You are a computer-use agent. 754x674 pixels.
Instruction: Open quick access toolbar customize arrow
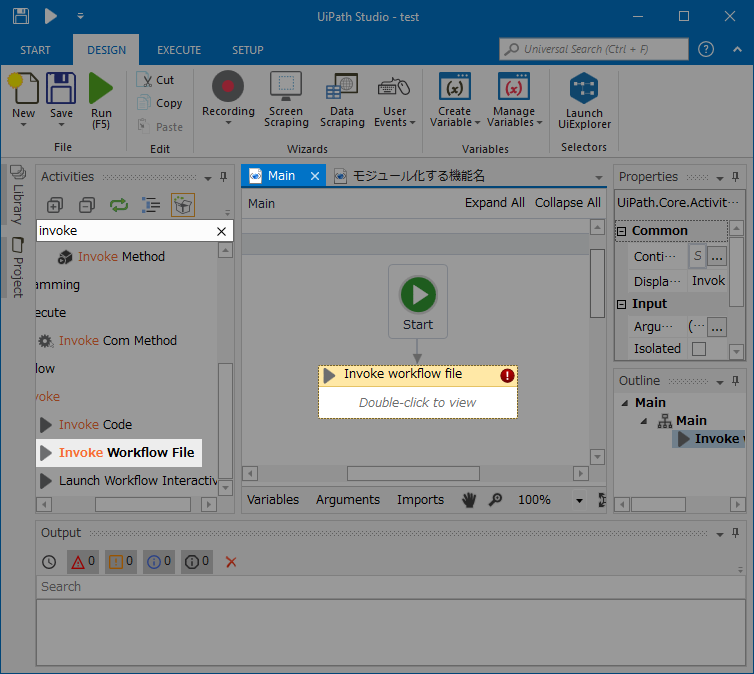[80, 16]
